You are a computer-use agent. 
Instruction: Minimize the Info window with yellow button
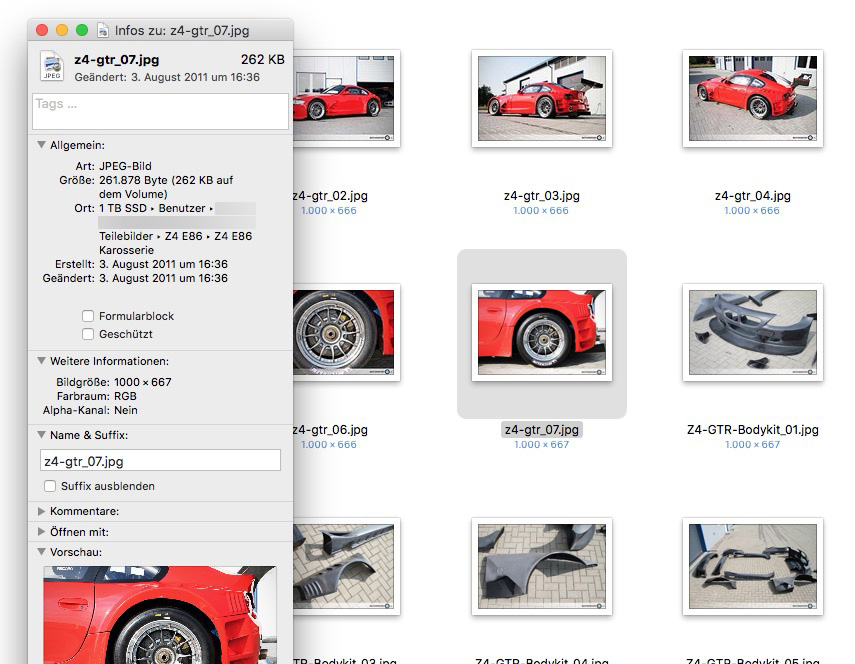[62, 30]
